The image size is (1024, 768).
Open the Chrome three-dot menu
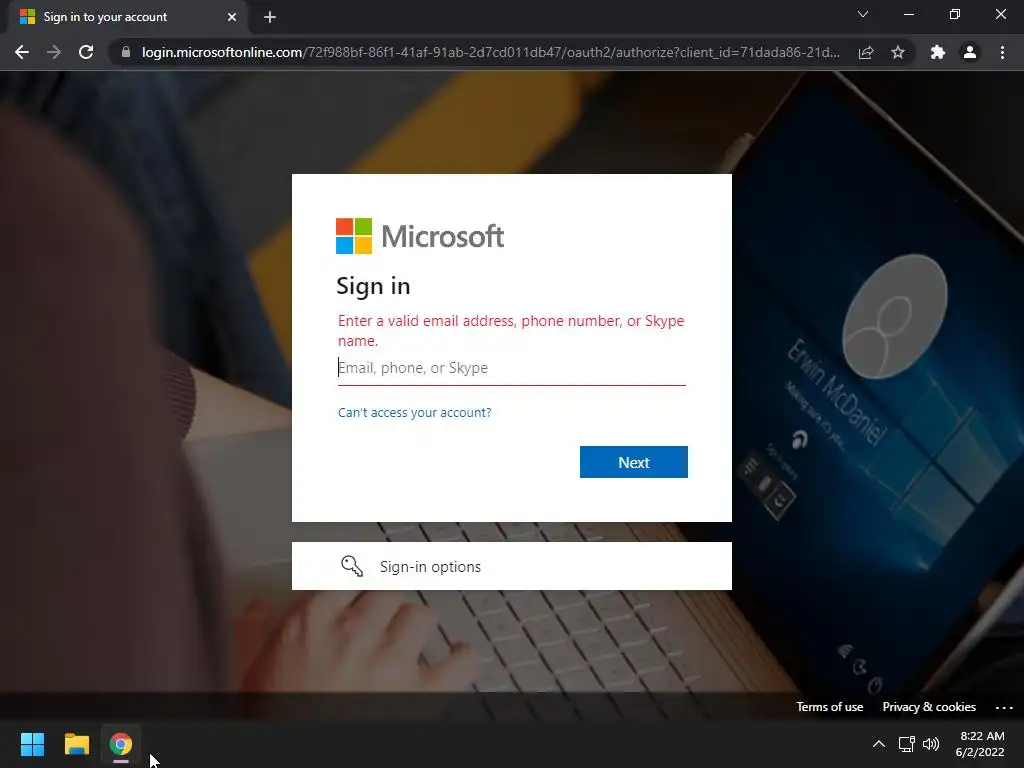coord(1002,52)
